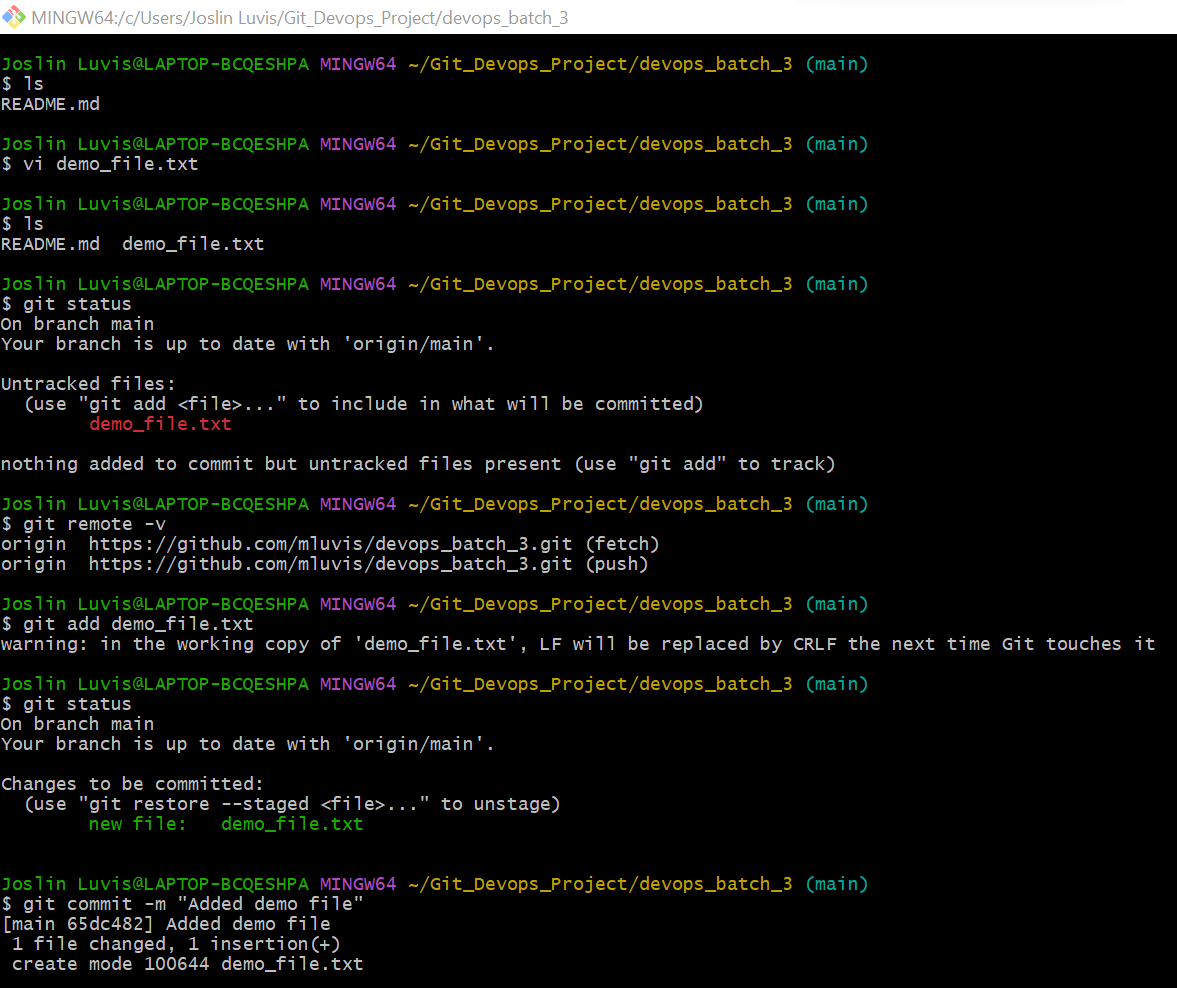Click the 'nothing added to commit' message
Viewport: 1177px width, 988px height.
[418, 465]
